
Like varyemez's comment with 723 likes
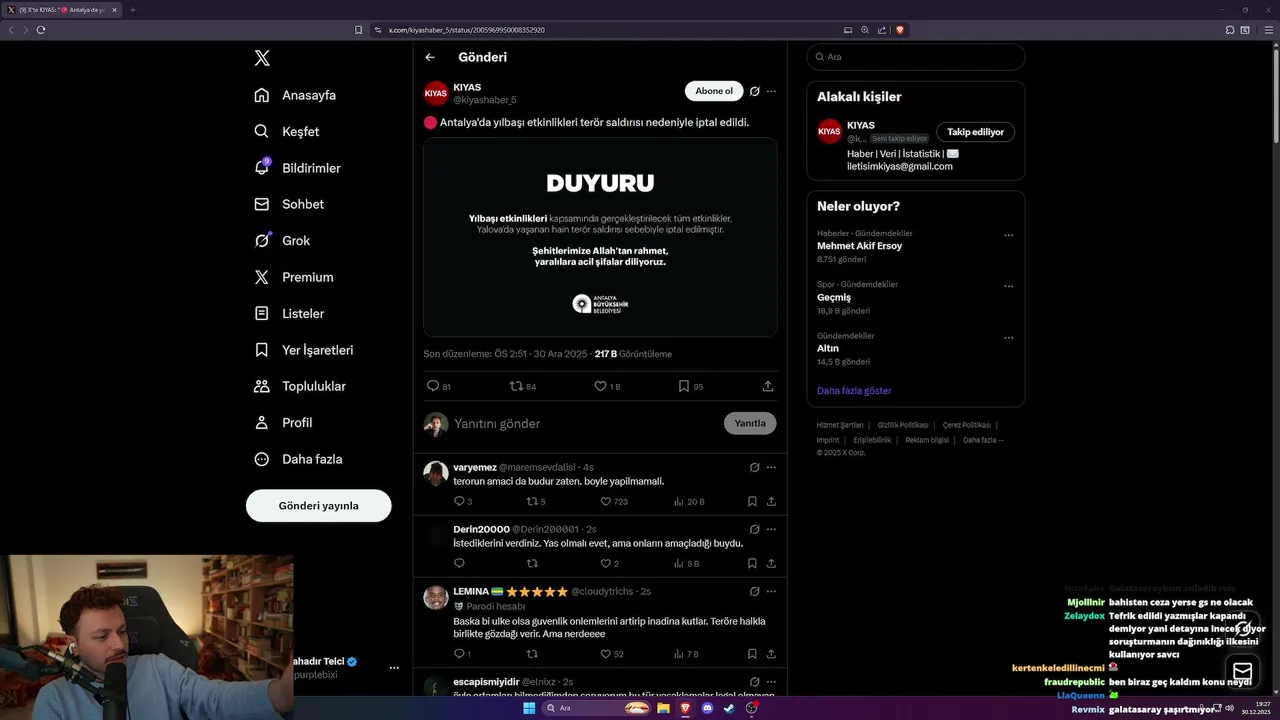606,501
